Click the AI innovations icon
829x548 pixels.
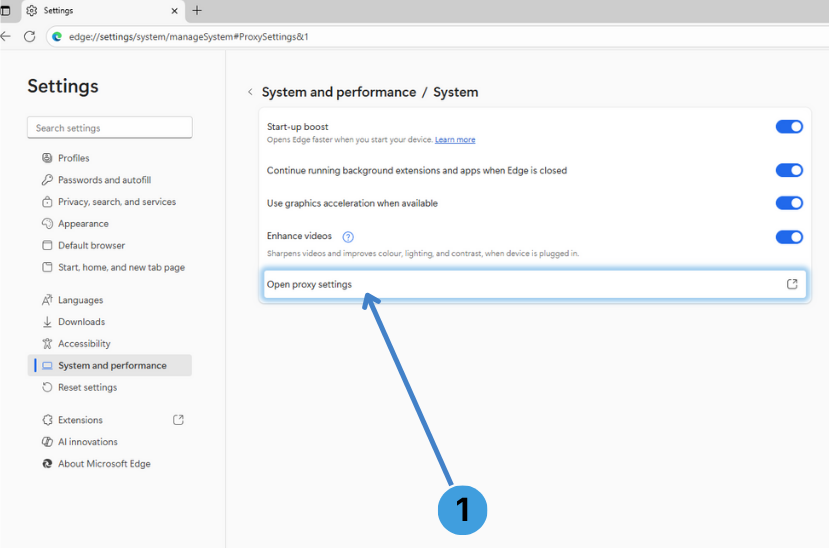click(47, 441)
